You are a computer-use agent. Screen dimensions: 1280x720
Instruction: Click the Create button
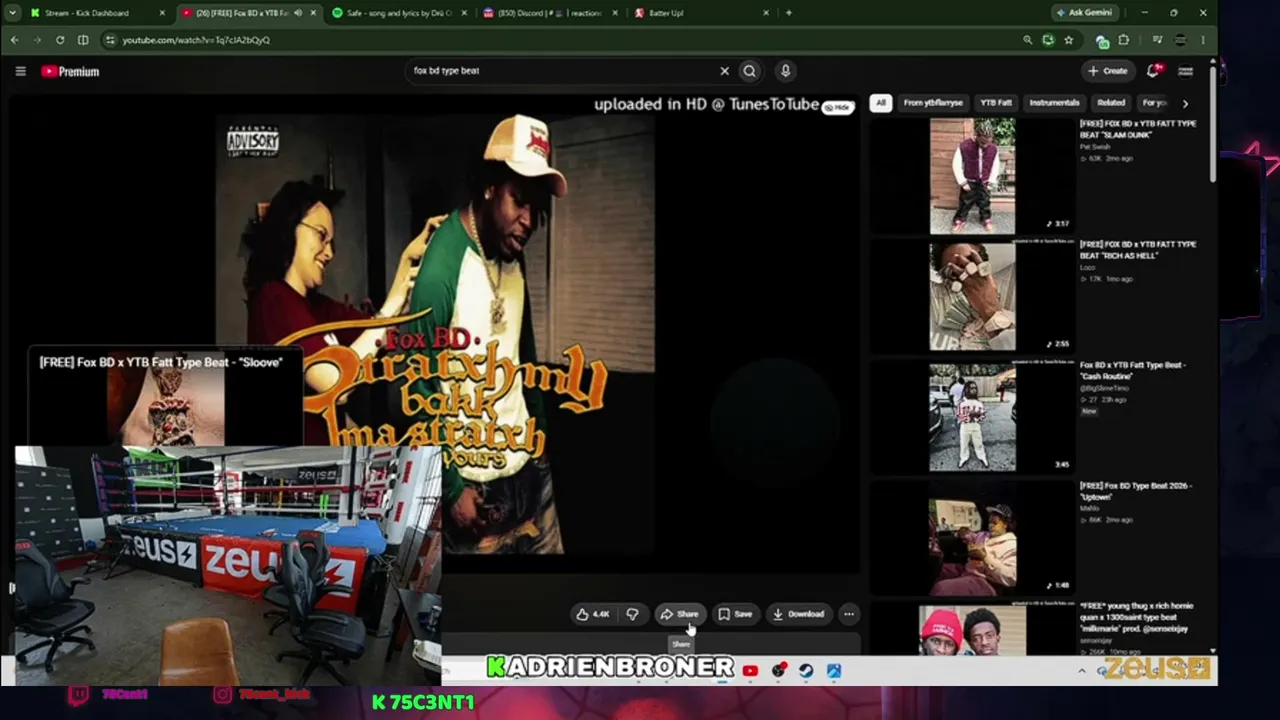point(1108,71)
